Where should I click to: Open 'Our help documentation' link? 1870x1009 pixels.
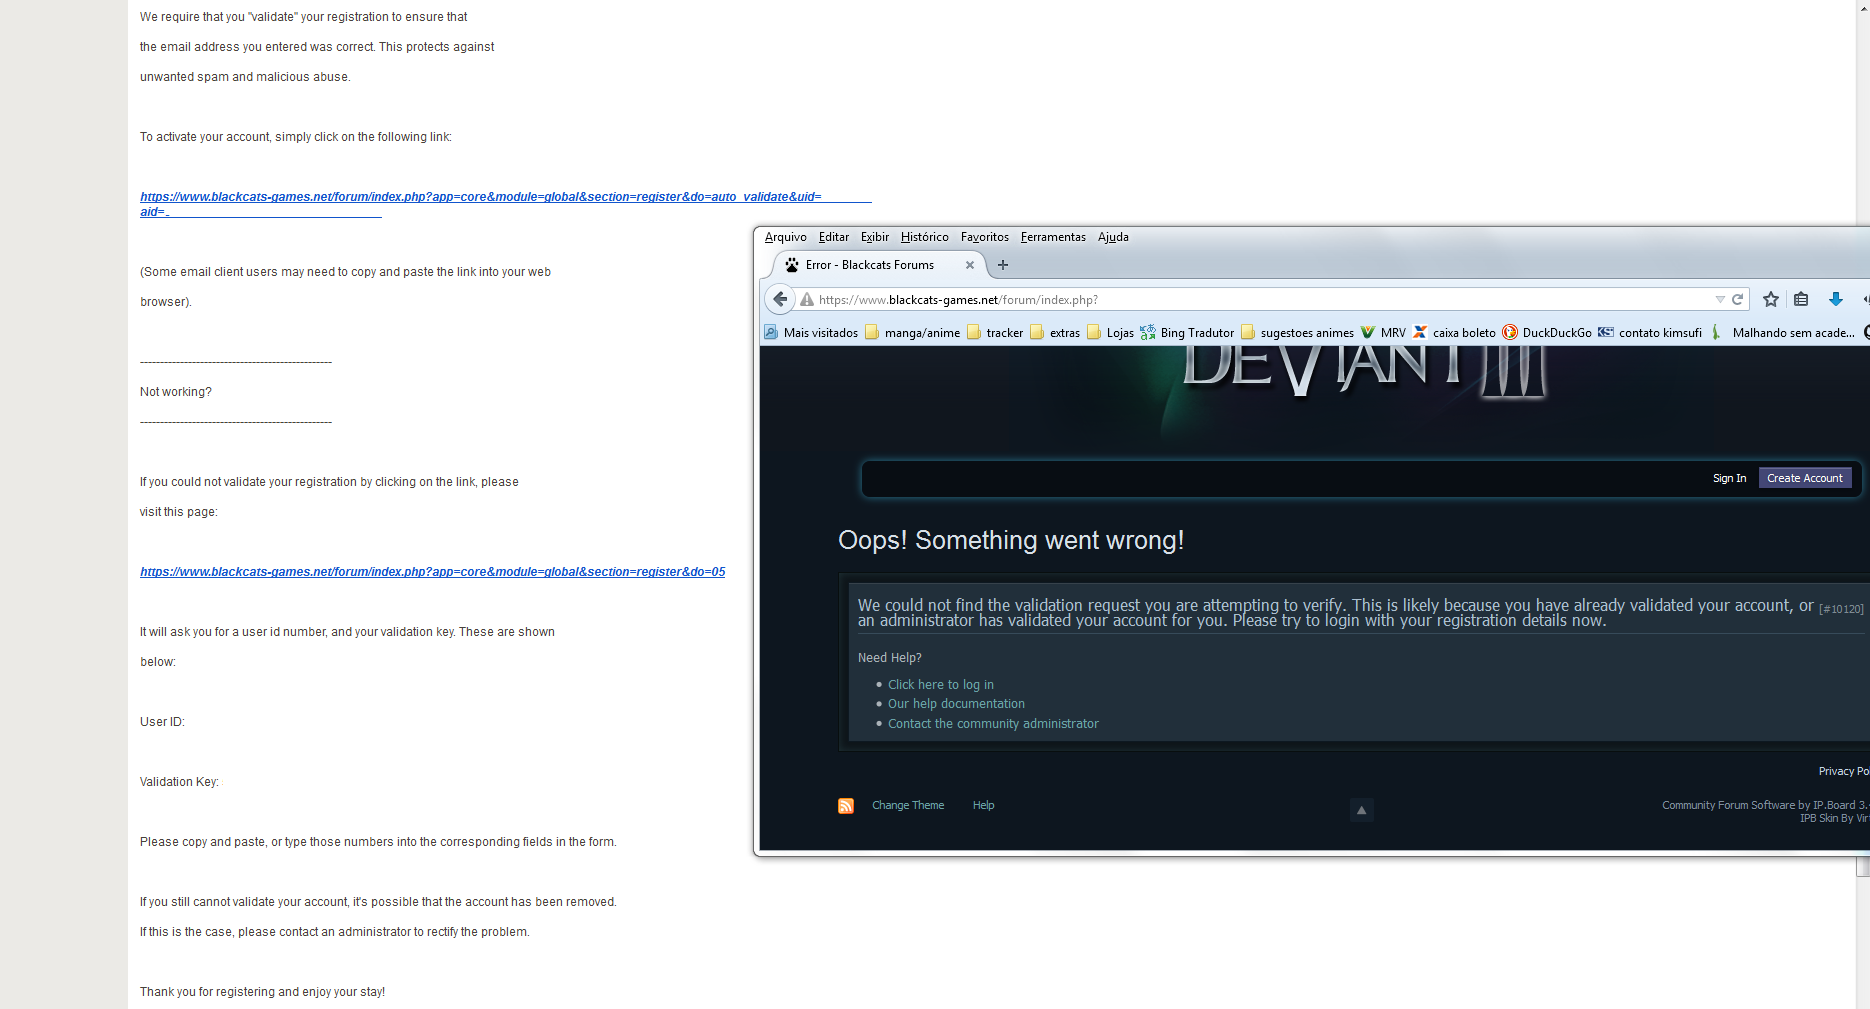click(x=956, y=704)
